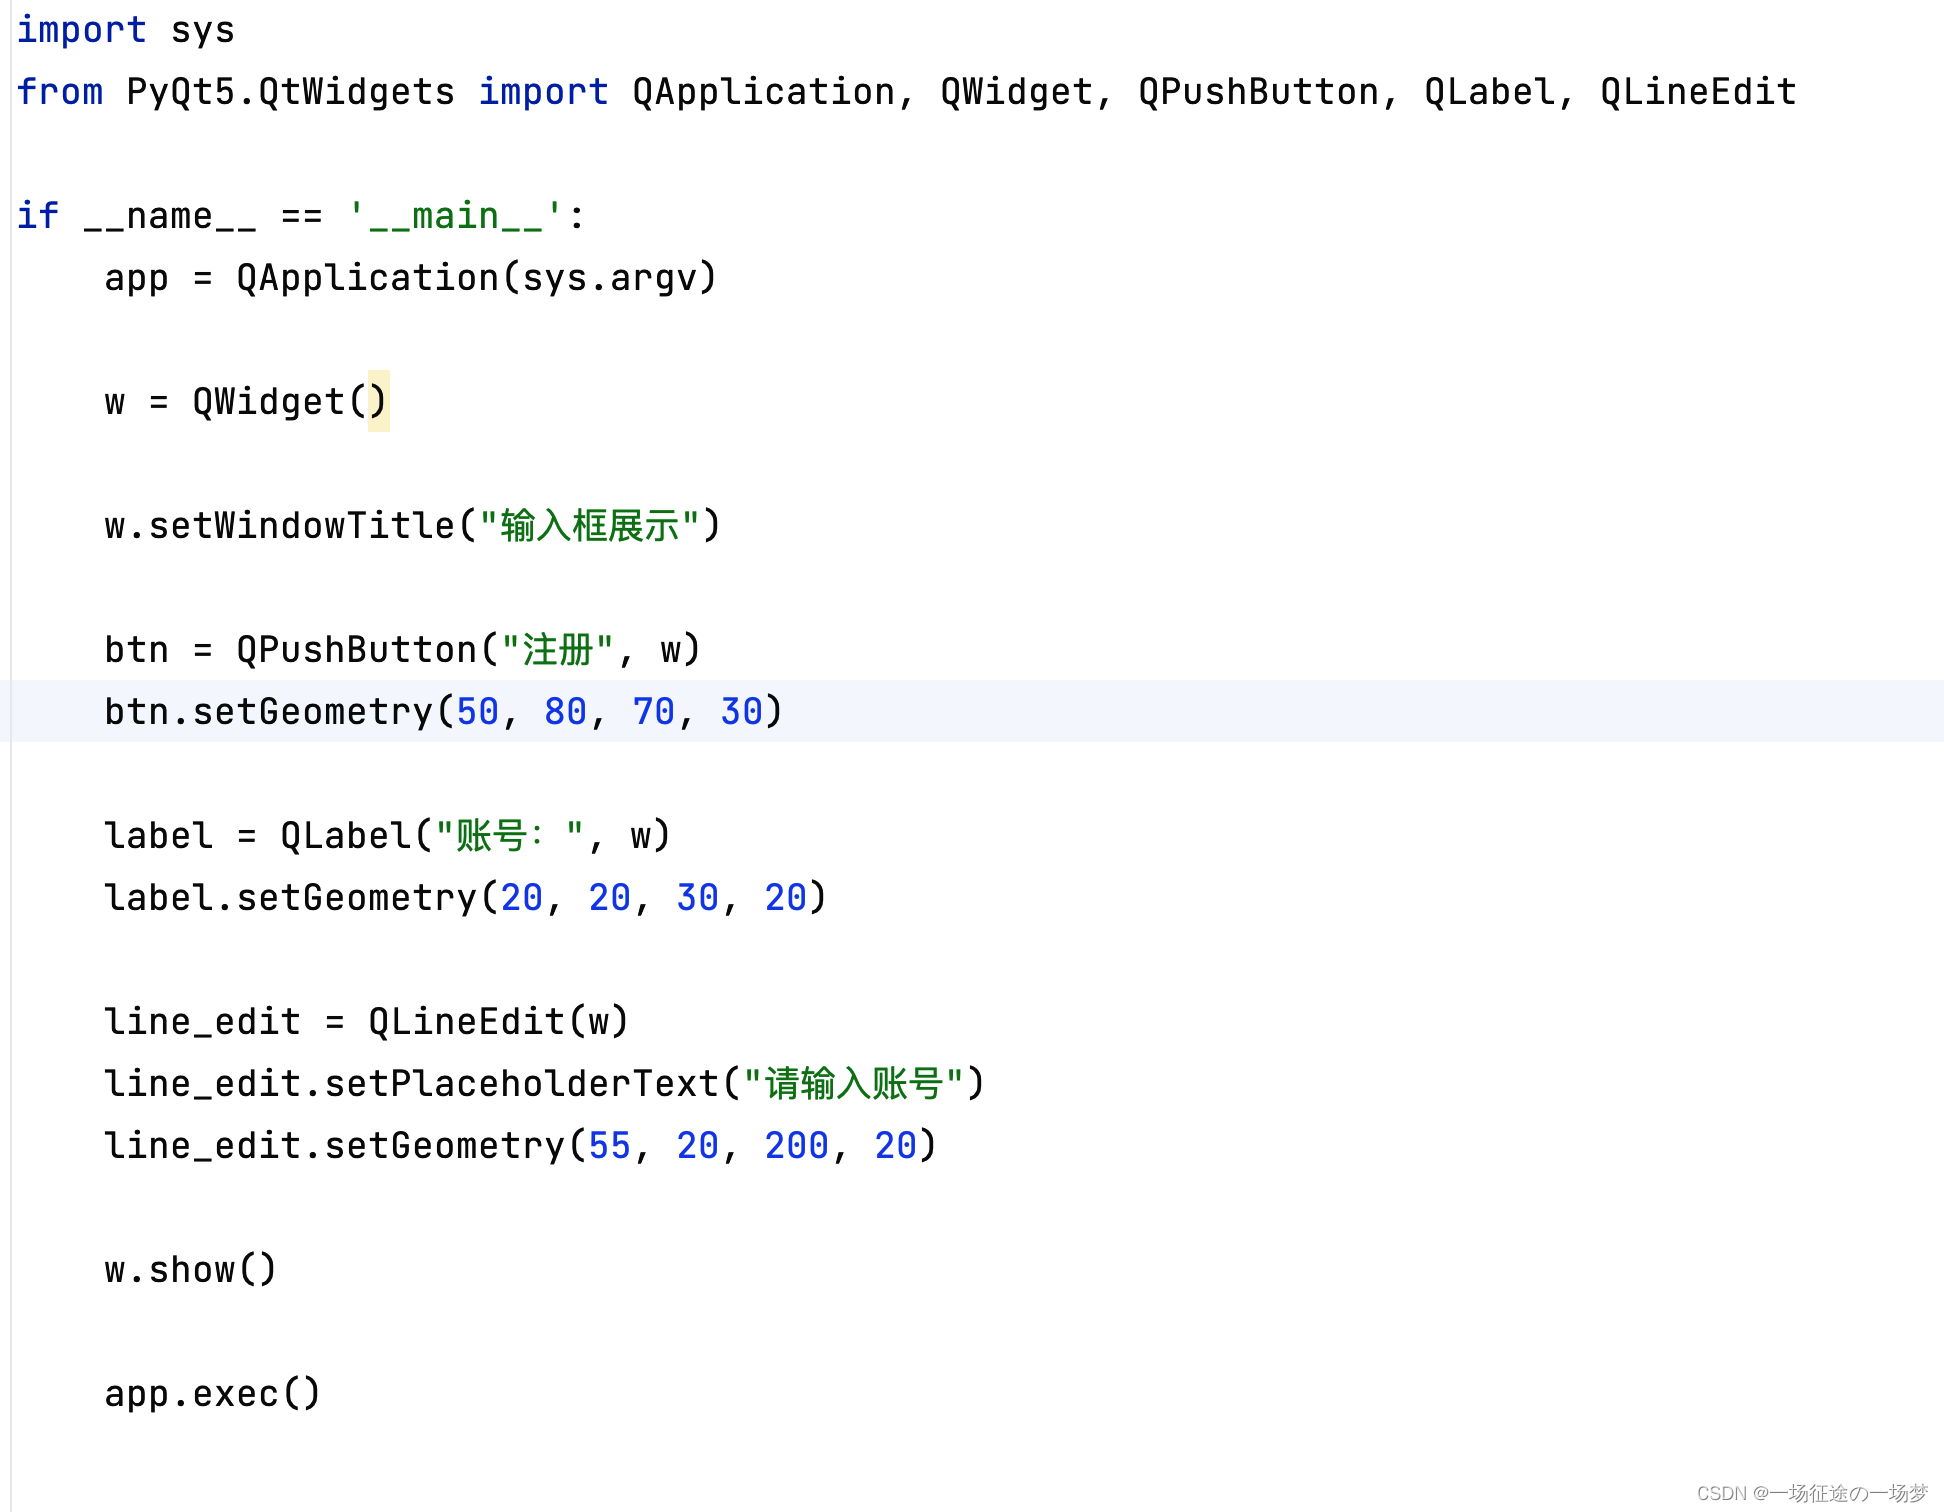Click number 55 in line_edit.setGeometry
This screenshot has width=1944, height=1512.
coord(609,1146)
